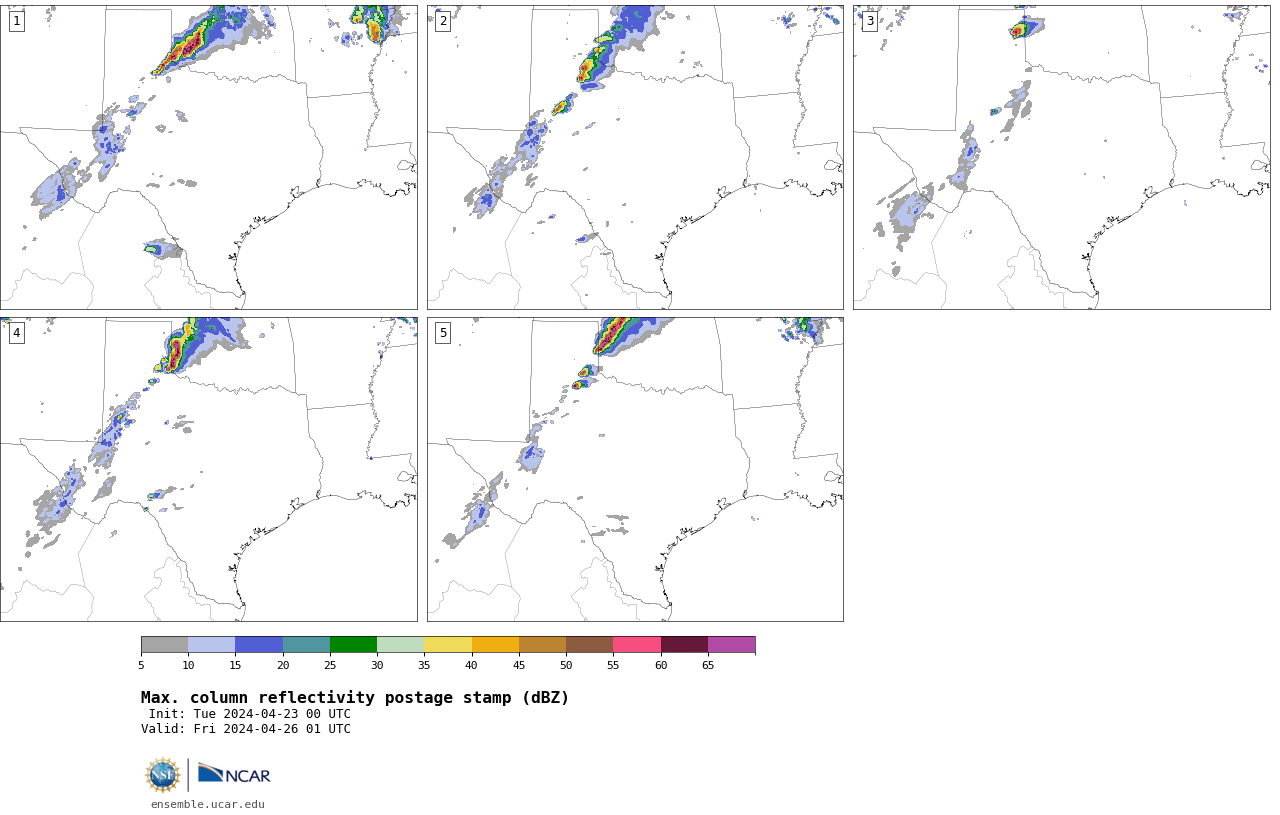Click the ensemble.ucar.edu text
The width and height of the screenshot is (1280, 815).
coord(208,804)
